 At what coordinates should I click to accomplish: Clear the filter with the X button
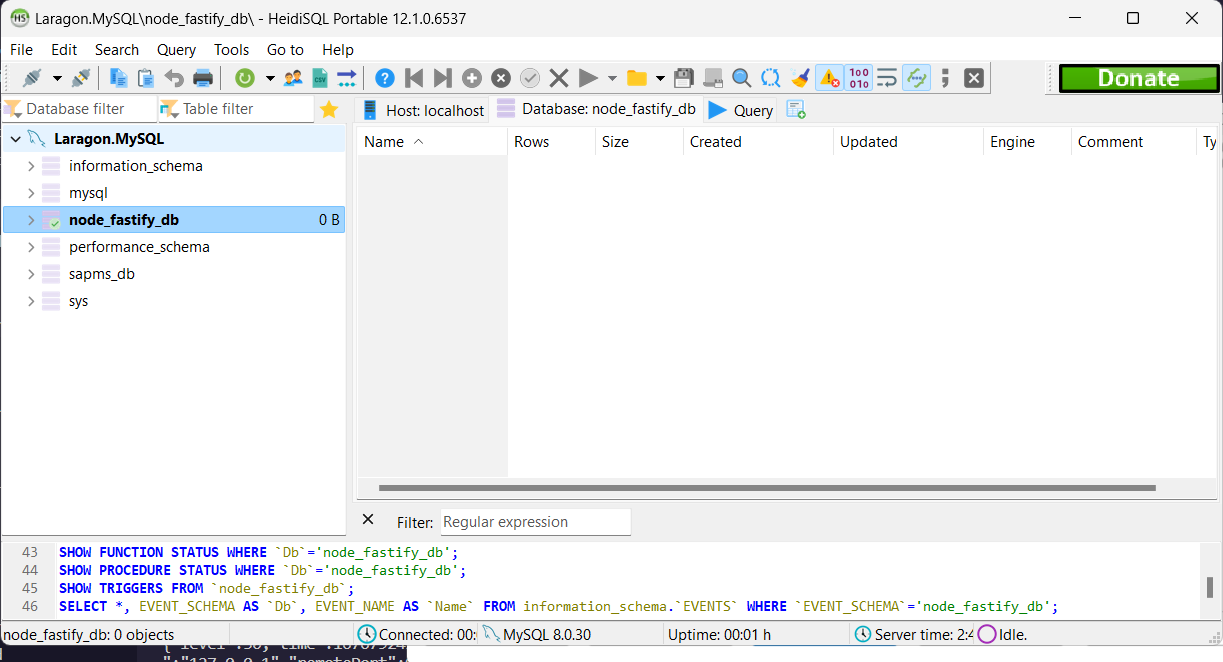[x=368, y=520]
